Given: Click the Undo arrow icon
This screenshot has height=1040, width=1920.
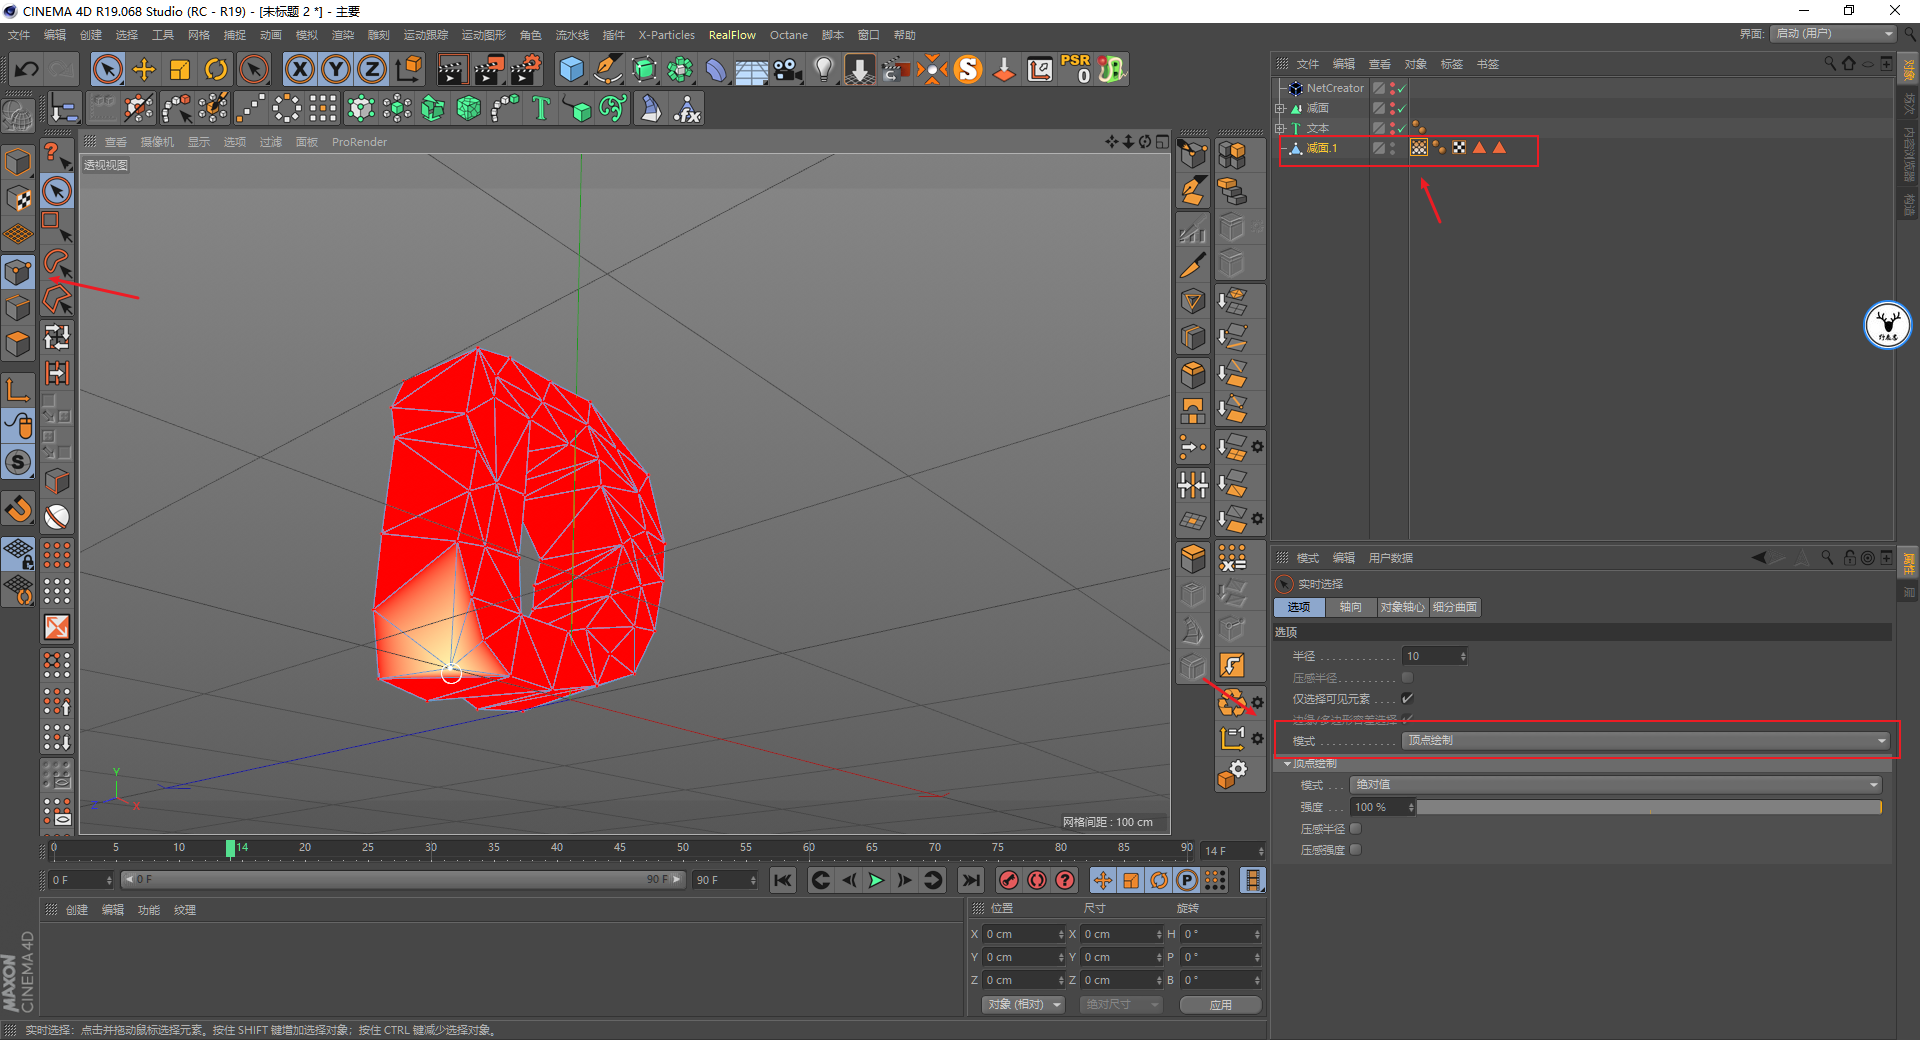Looking at the screenshot, I should (x=27, y=69).
